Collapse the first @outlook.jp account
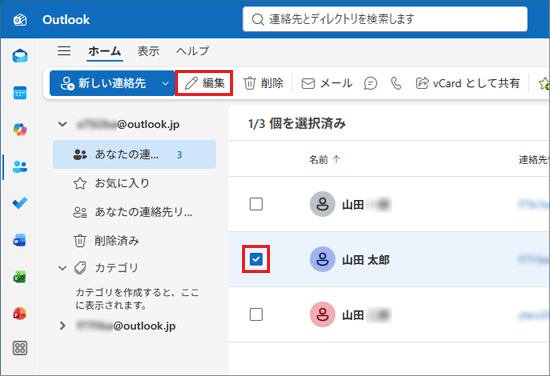This screenshot has height=376, width=550. [x=62, y=124]
